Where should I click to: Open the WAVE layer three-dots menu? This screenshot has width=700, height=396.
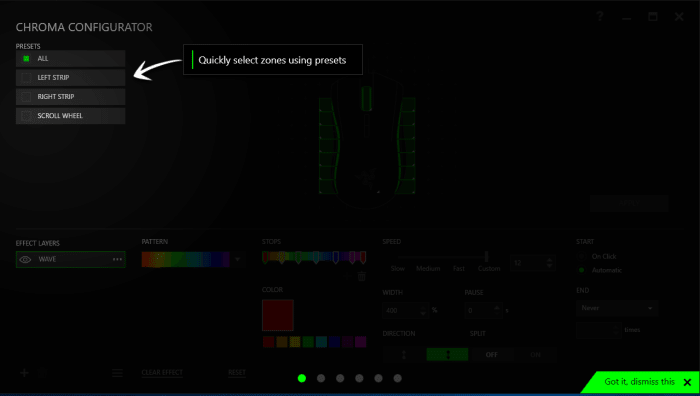tap(117, 259)
